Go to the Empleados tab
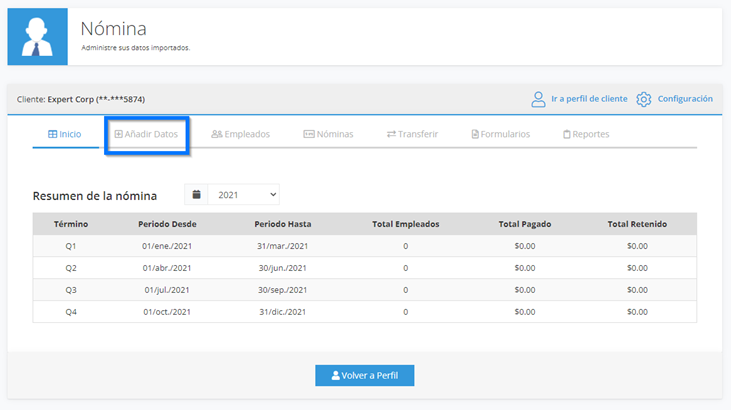This screenshot has width=731, height=410. click(x=241, y=134)
